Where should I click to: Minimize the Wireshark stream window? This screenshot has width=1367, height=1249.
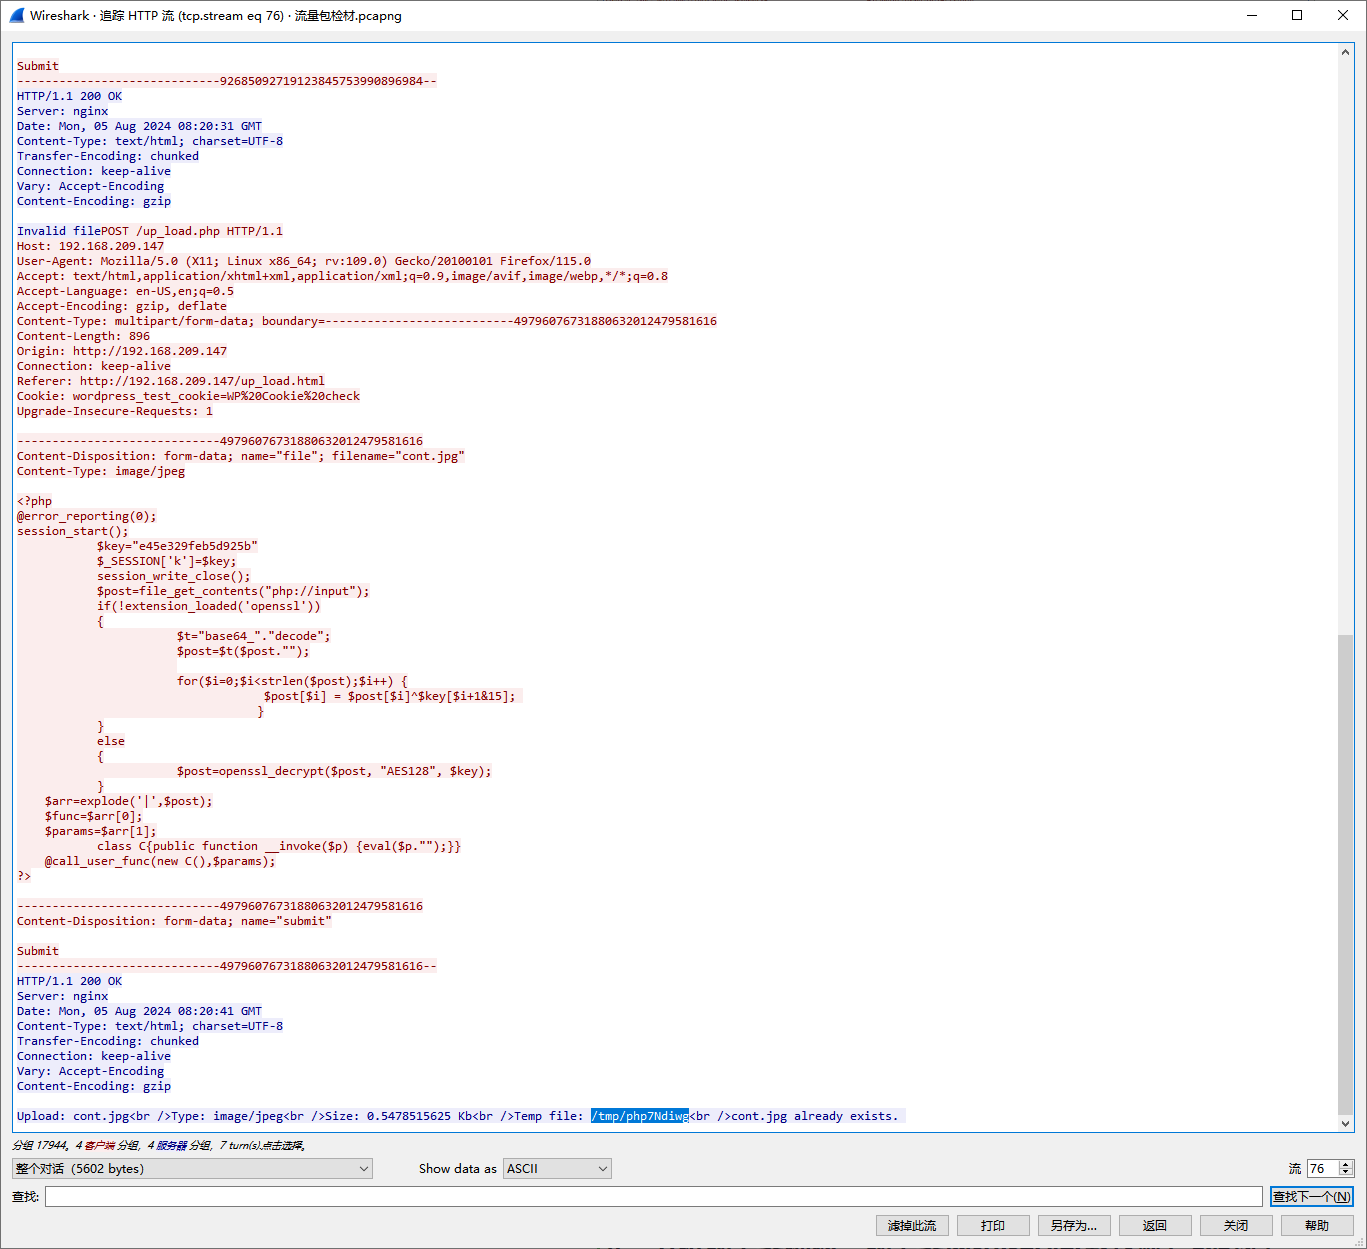(1253, 15)
